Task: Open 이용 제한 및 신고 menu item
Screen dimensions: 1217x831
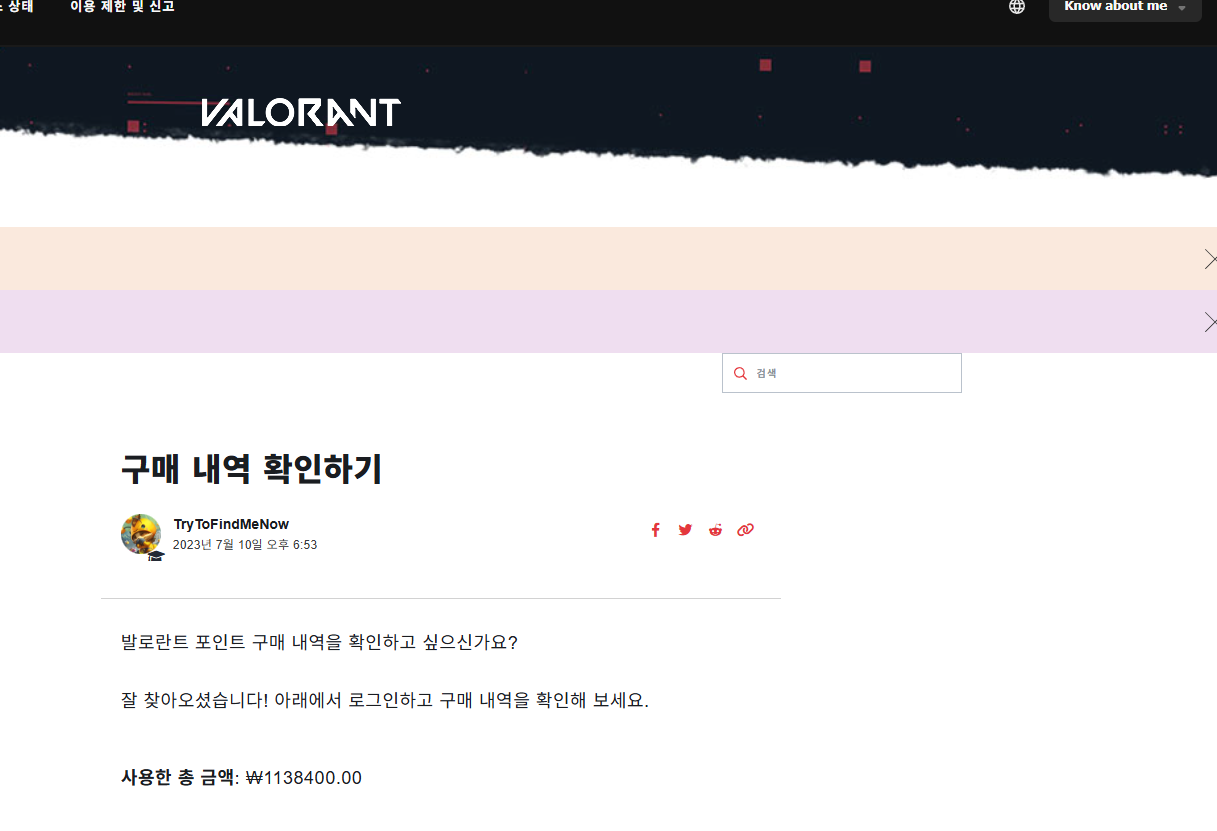Action: point(123,7)
